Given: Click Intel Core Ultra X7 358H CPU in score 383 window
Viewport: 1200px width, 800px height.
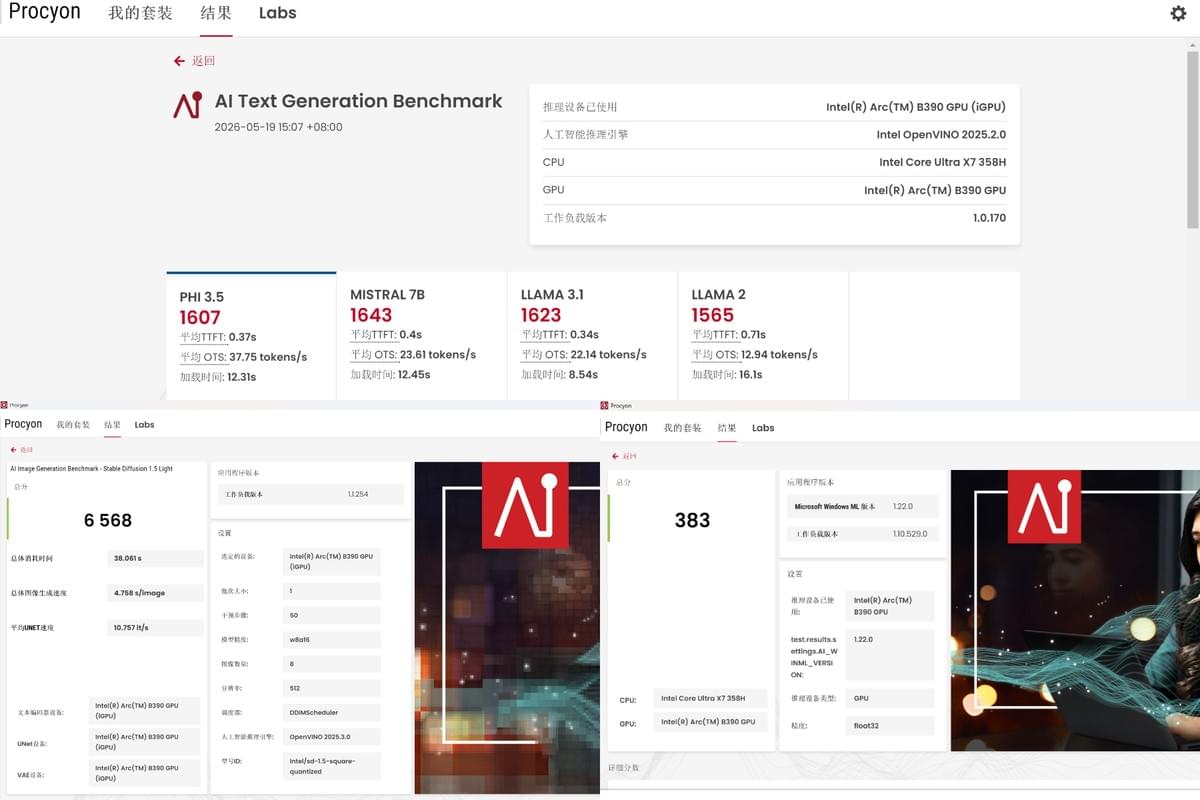Looking at the screenshot, I should tap(710, 698).
